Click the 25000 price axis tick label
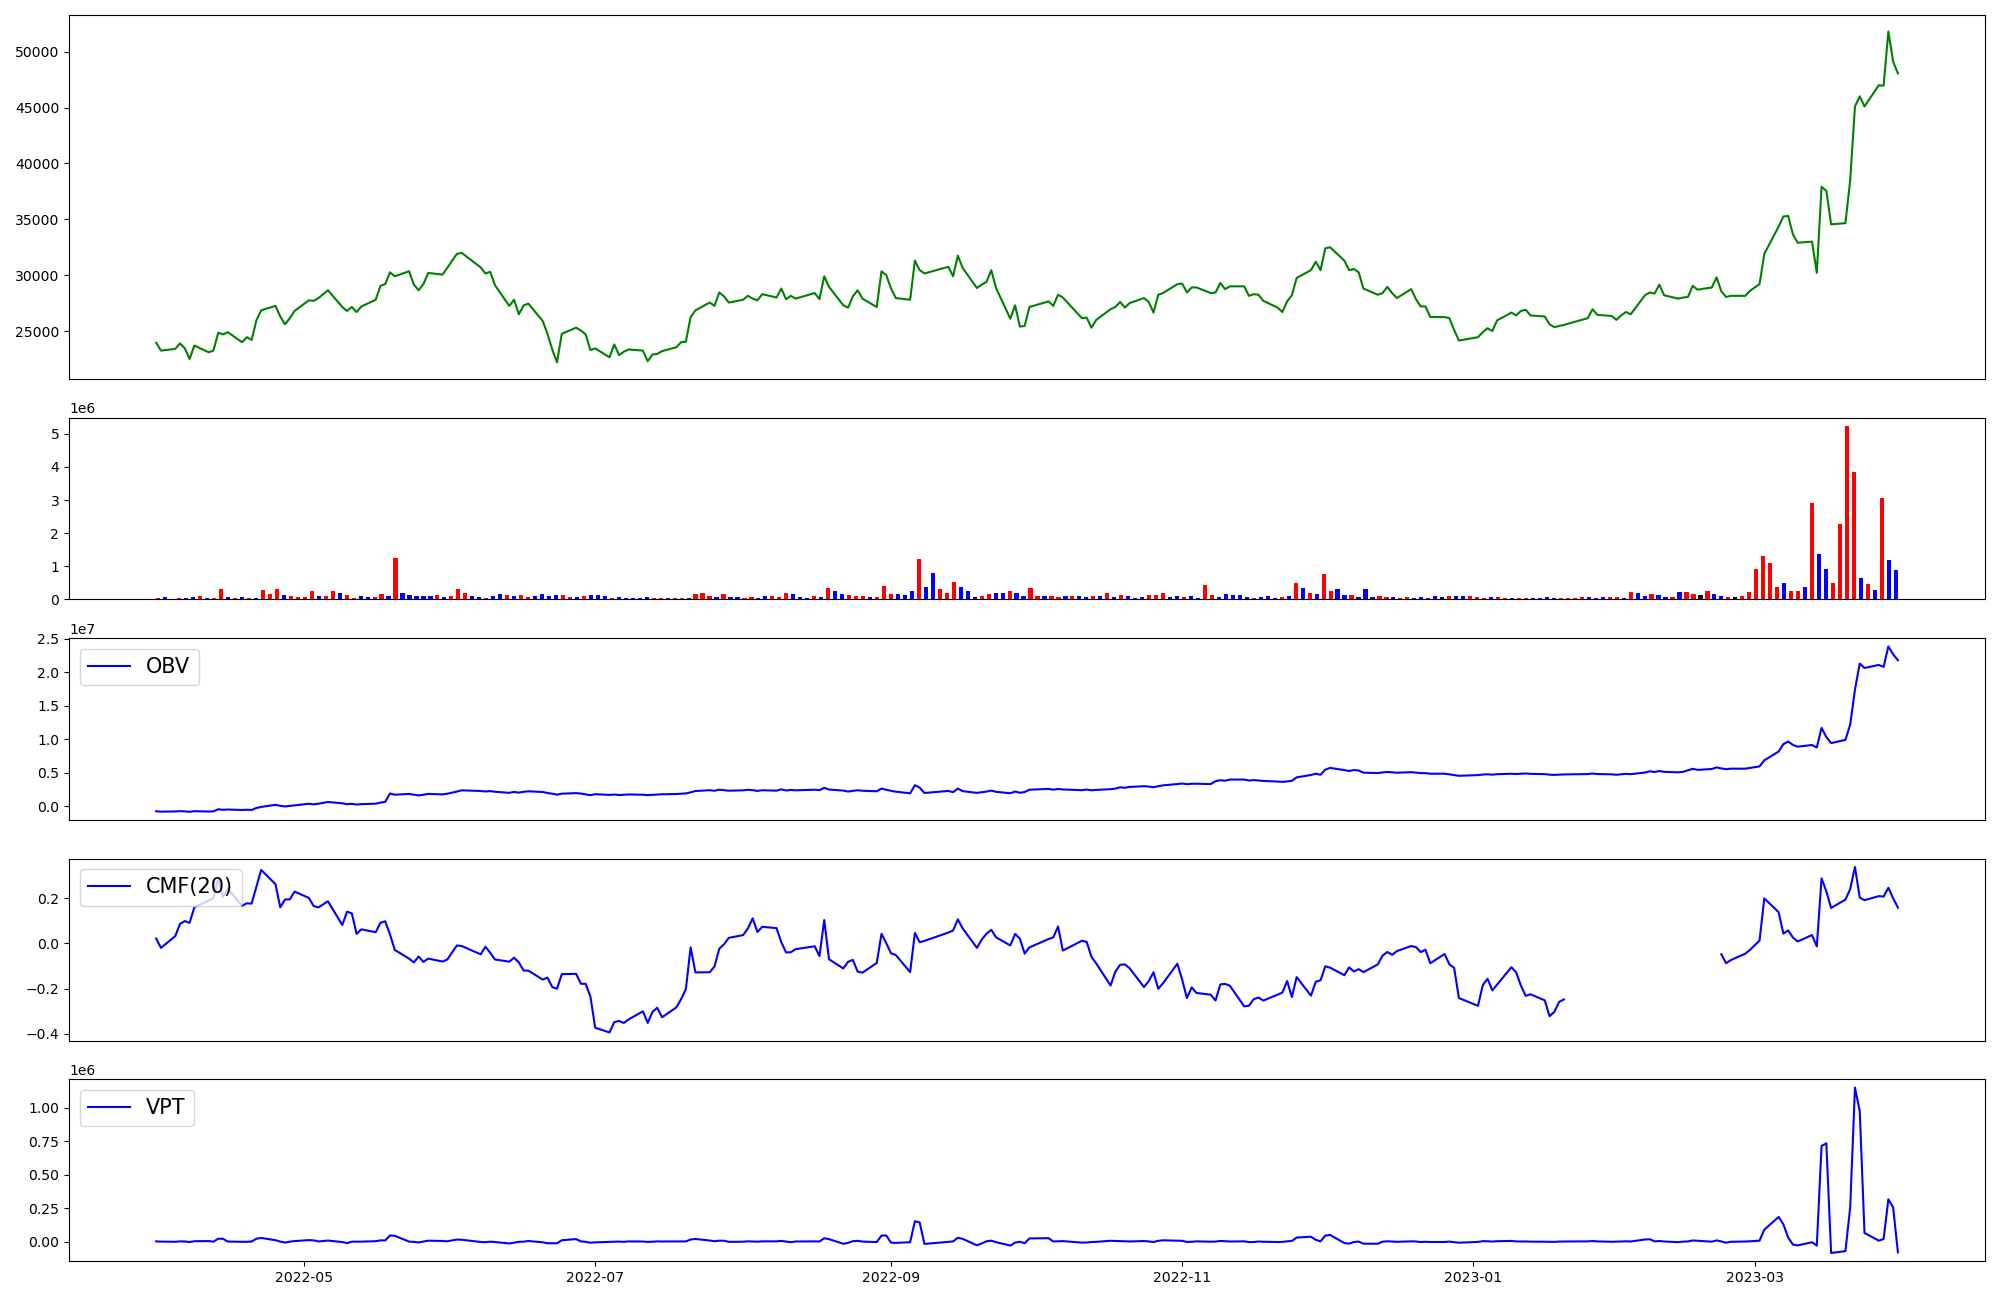 coord(36,332)
